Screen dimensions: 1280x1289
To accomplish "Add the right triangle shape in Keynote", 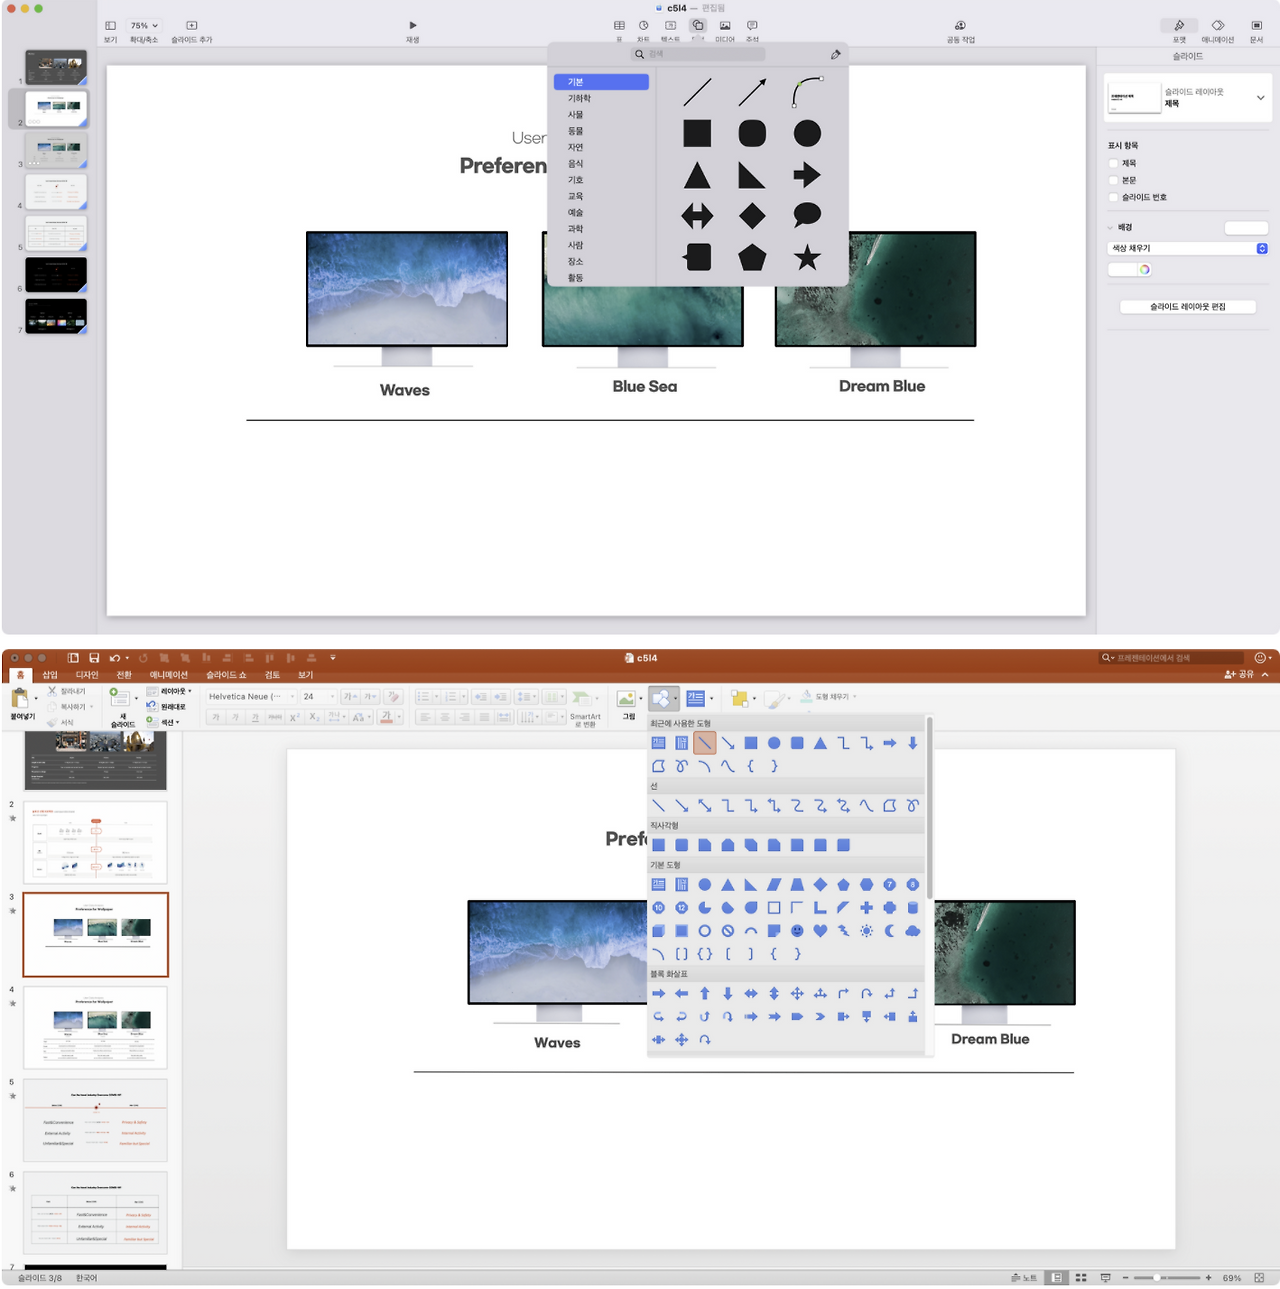I will [752, 175].
